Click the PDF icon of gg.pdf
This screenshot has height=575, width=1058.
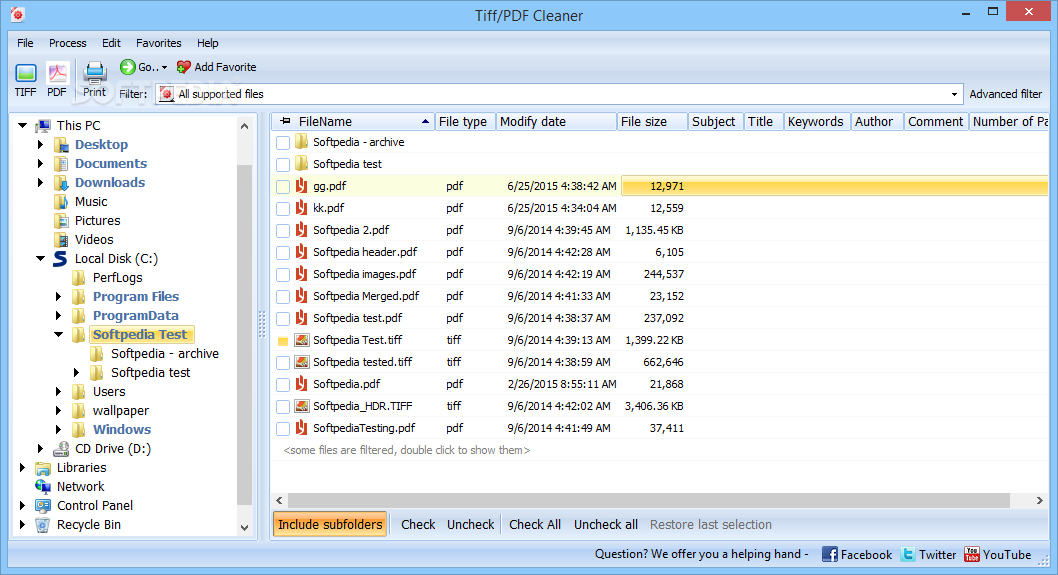(x=302, y=186)
